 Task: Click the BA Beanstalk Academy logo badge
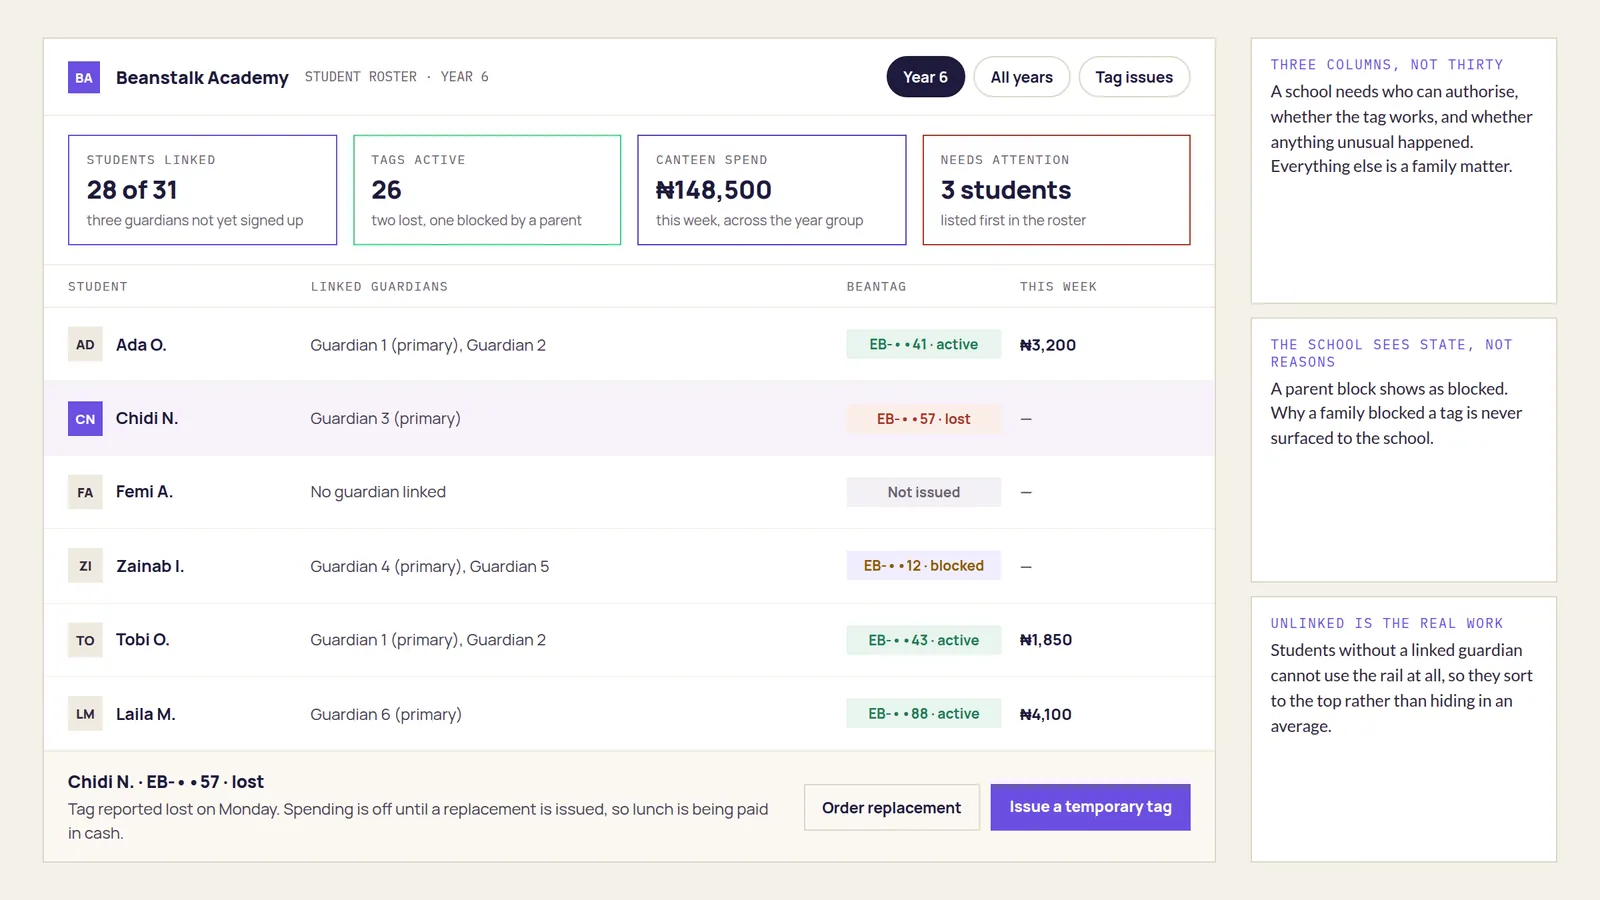pyautogui.click(x=84, y=77)
